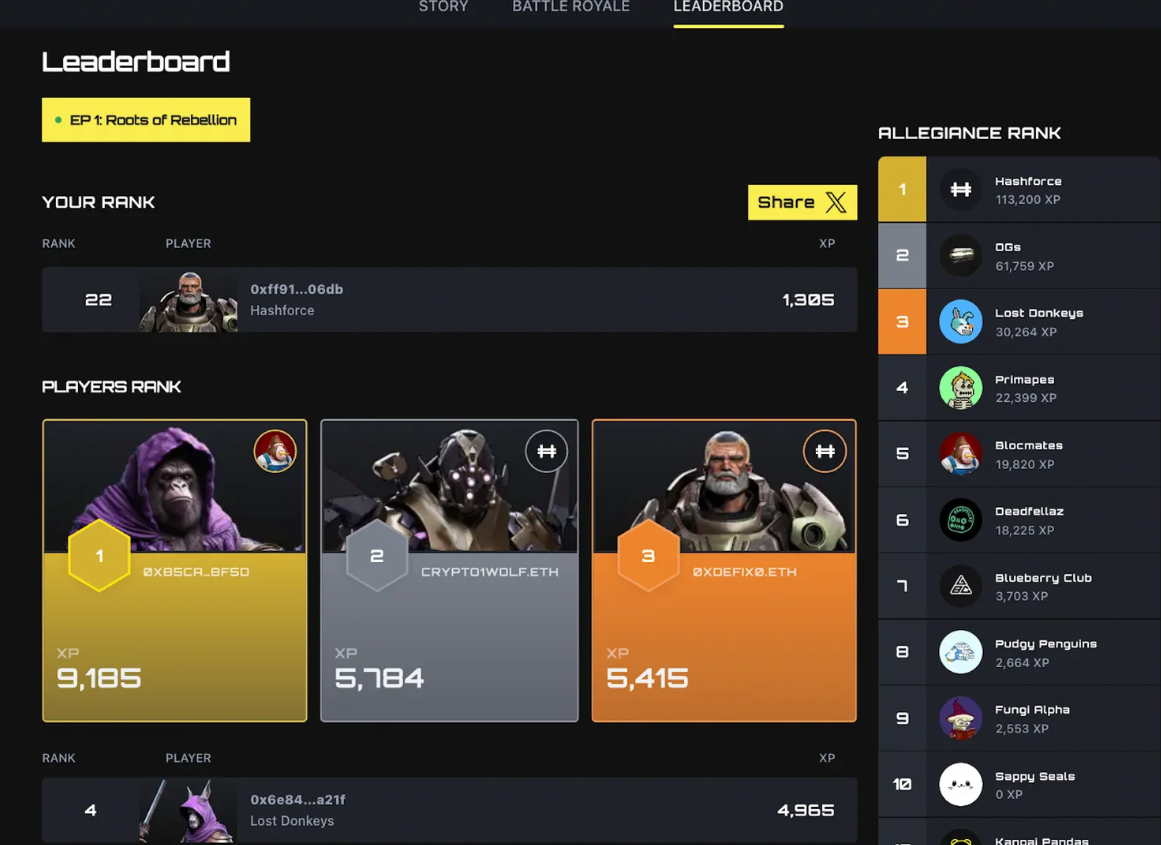Click your rank row 0xff91...06db
Image resolution: width=1161 pixels, height=845 pixels.
point(449,300)
